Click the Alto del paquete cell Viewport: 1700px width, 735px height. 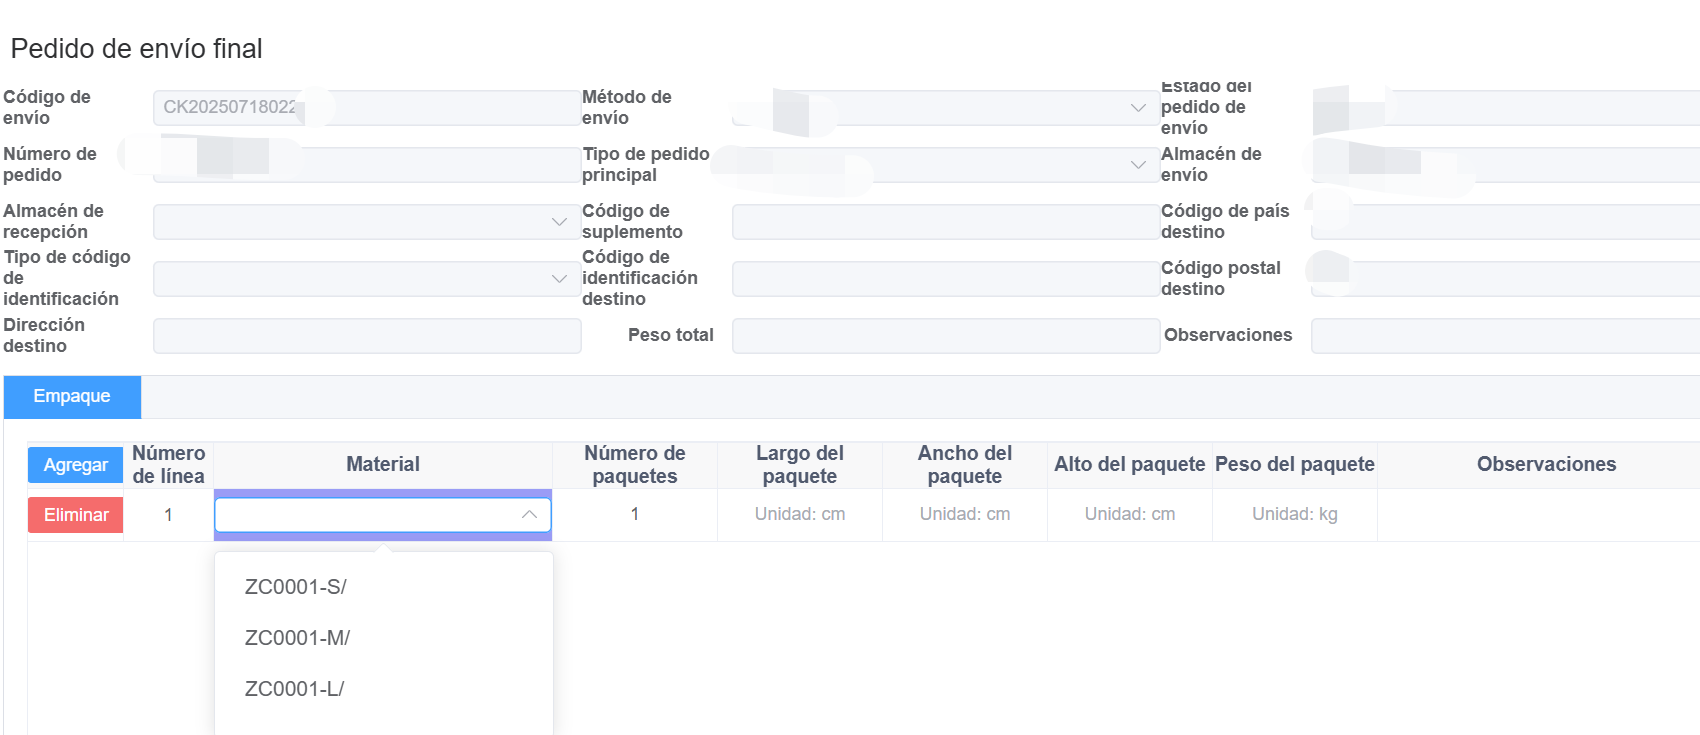tap(1129, 515)
